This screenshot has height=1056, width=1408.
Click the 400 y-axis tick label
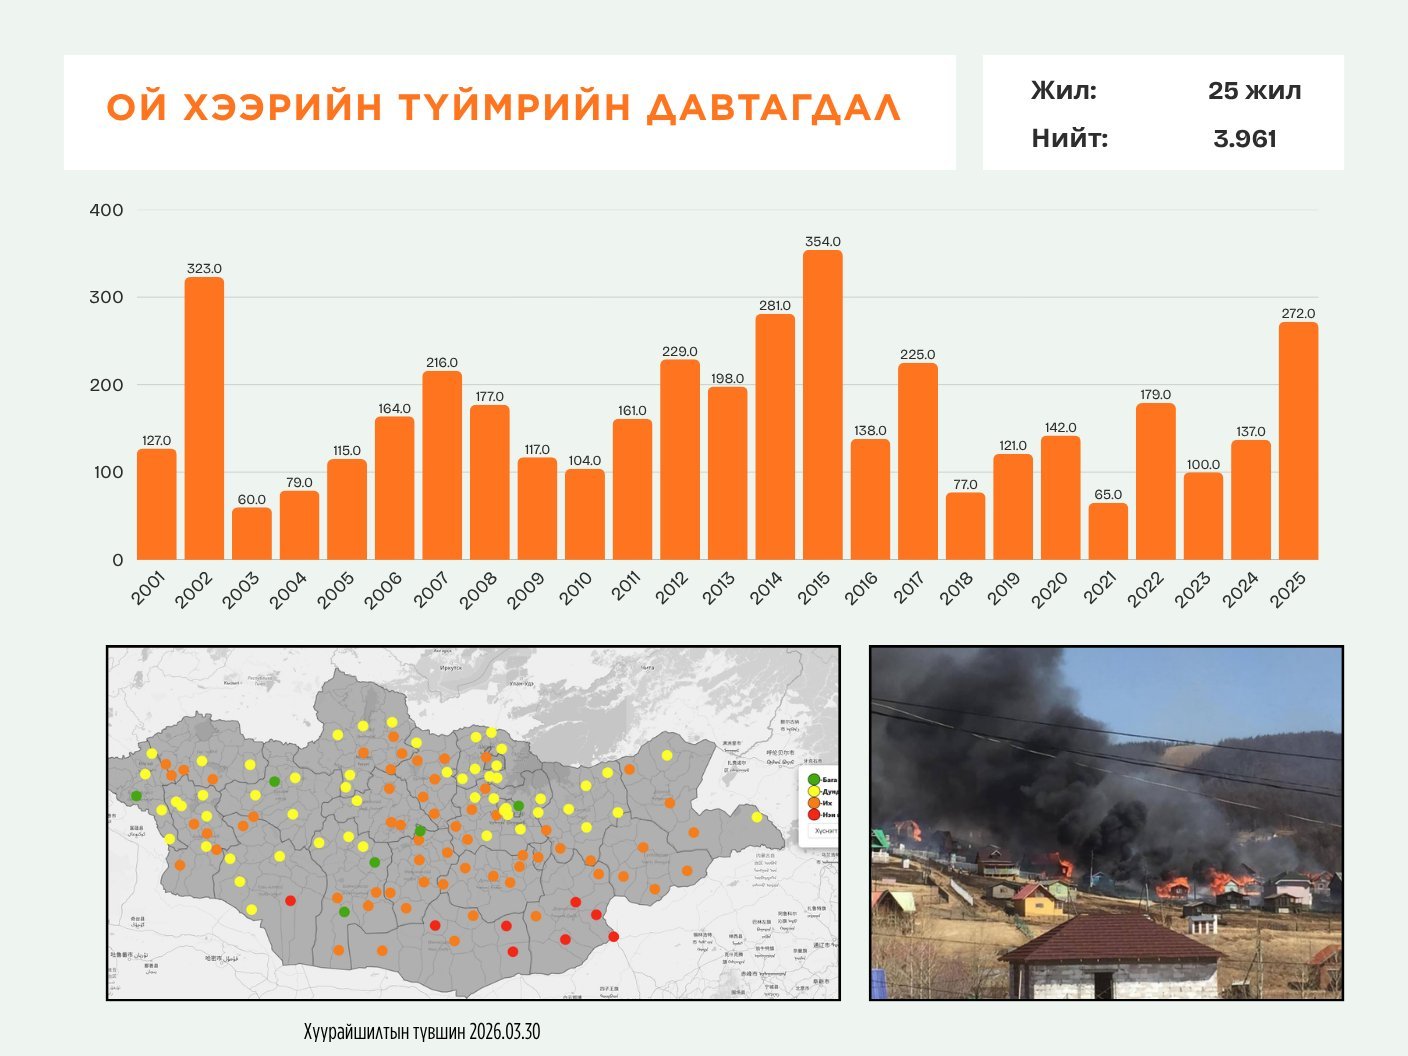pyautogui.click(x=106, y=210)
